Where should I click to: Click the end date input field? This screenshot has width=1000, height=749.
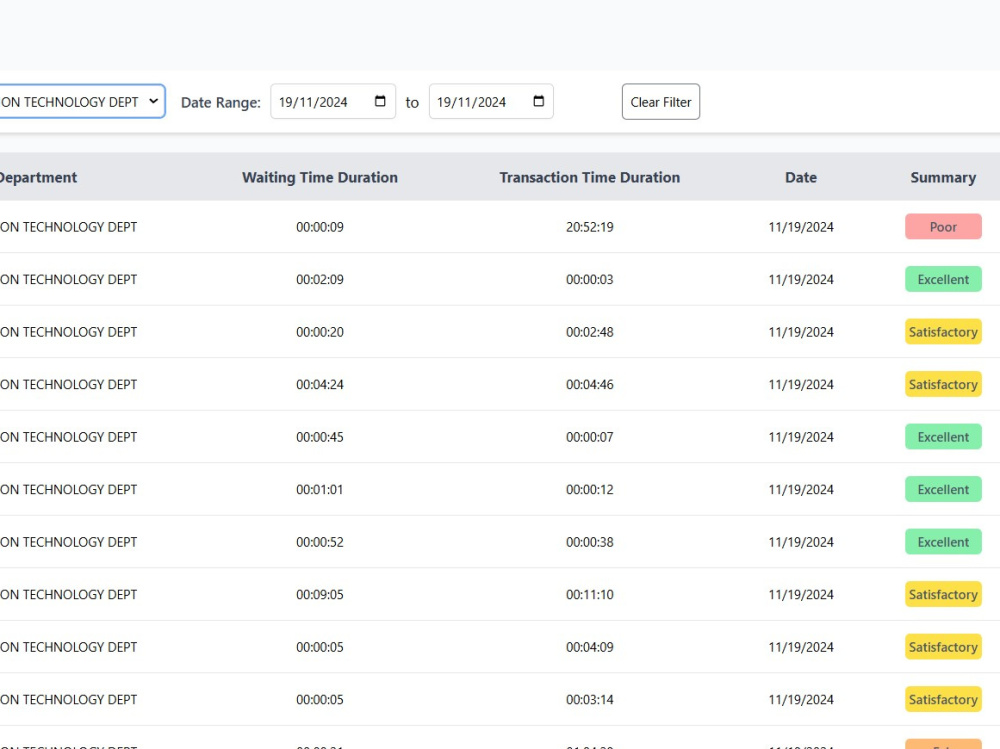pos(491,101)
